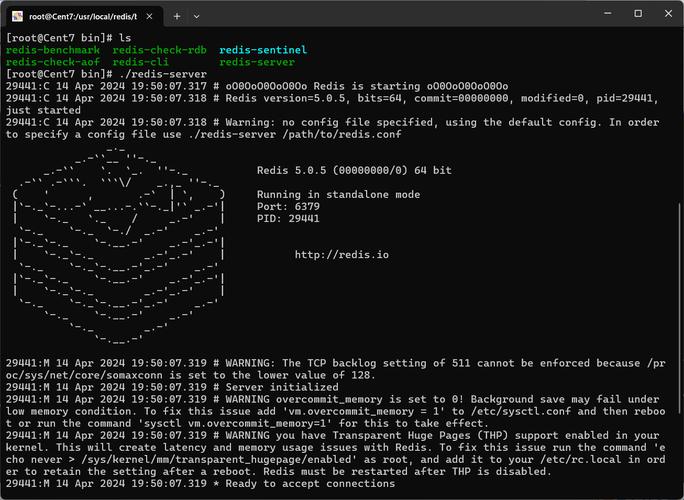The height and width of the screenshot is (500, 684).
Task: Click the redis-benchmark file name
Action: (53, 50)
